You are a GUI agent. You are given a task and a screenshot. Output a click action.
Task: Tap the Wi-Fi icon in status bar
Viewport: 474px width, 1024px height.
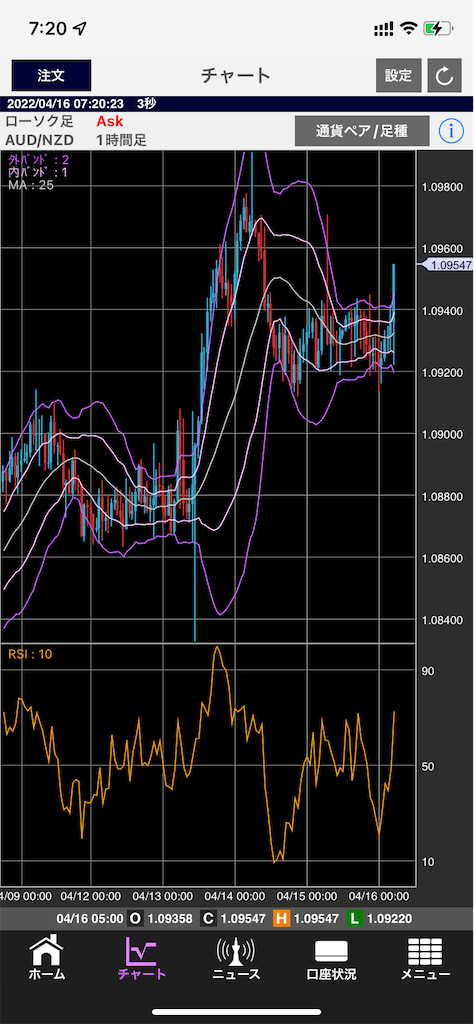coord(409,29)
